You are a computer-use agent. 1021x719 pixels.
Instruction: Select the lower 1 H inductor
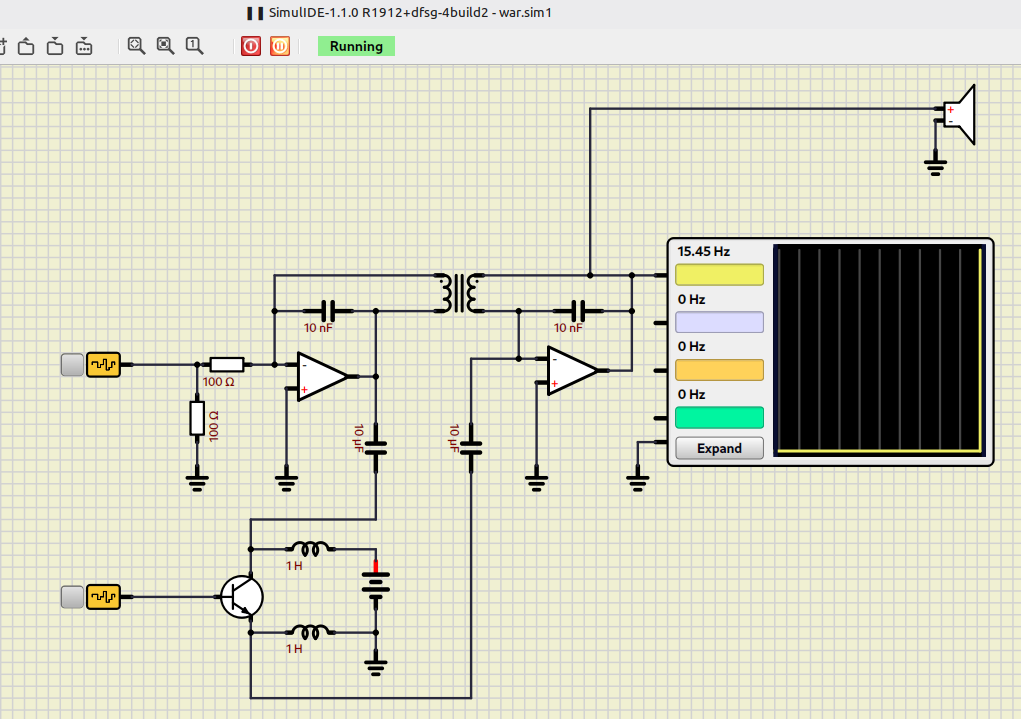(311, 632)
